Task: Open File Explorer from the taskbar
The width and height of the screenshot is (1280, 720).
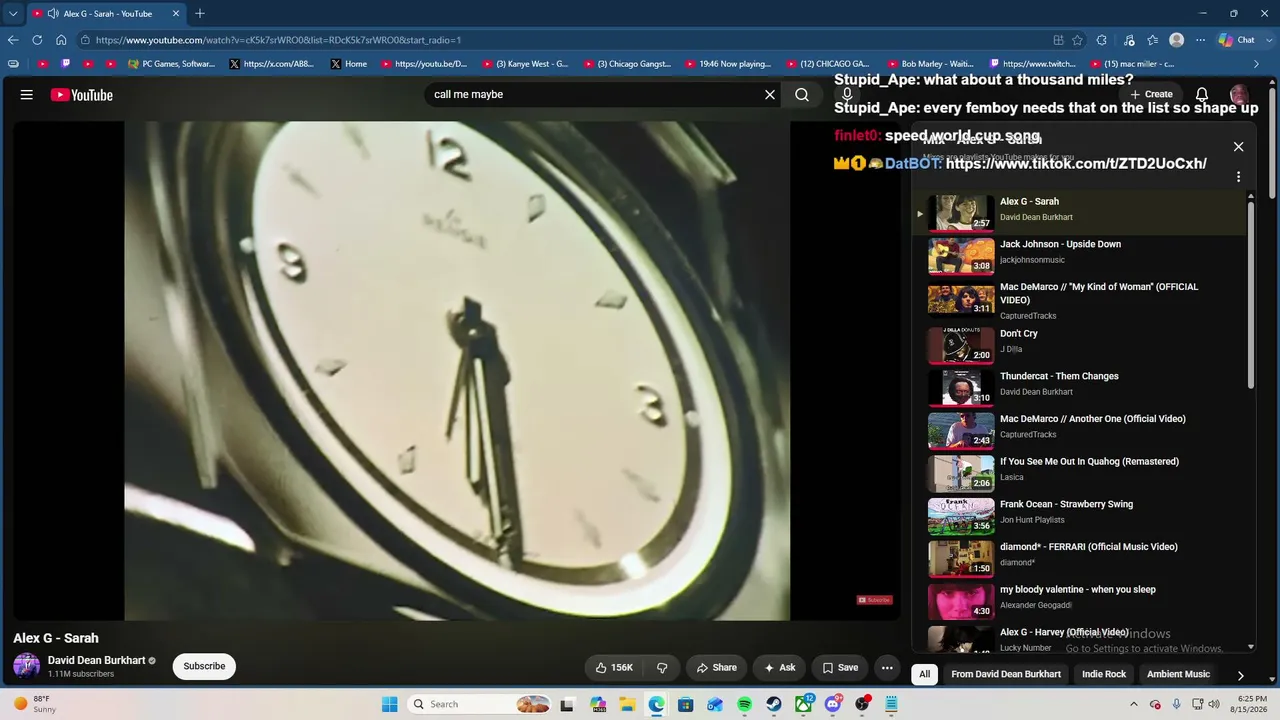Action: click(x=627, y=704)
